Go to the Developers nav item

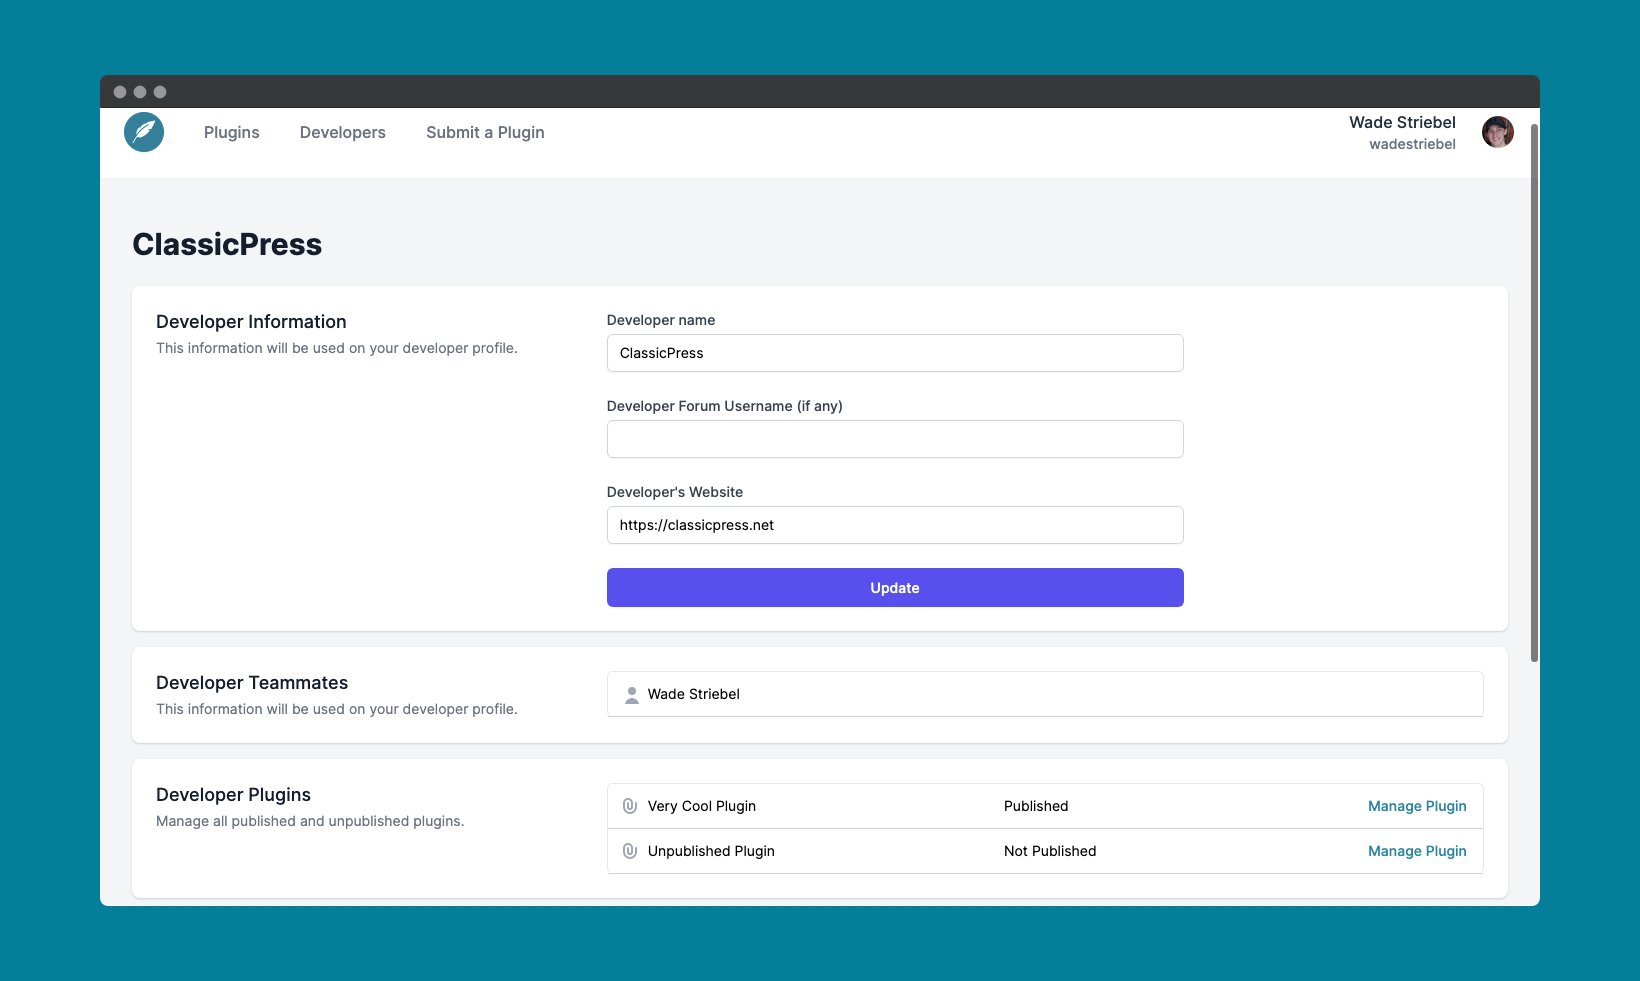coord(342,132)
